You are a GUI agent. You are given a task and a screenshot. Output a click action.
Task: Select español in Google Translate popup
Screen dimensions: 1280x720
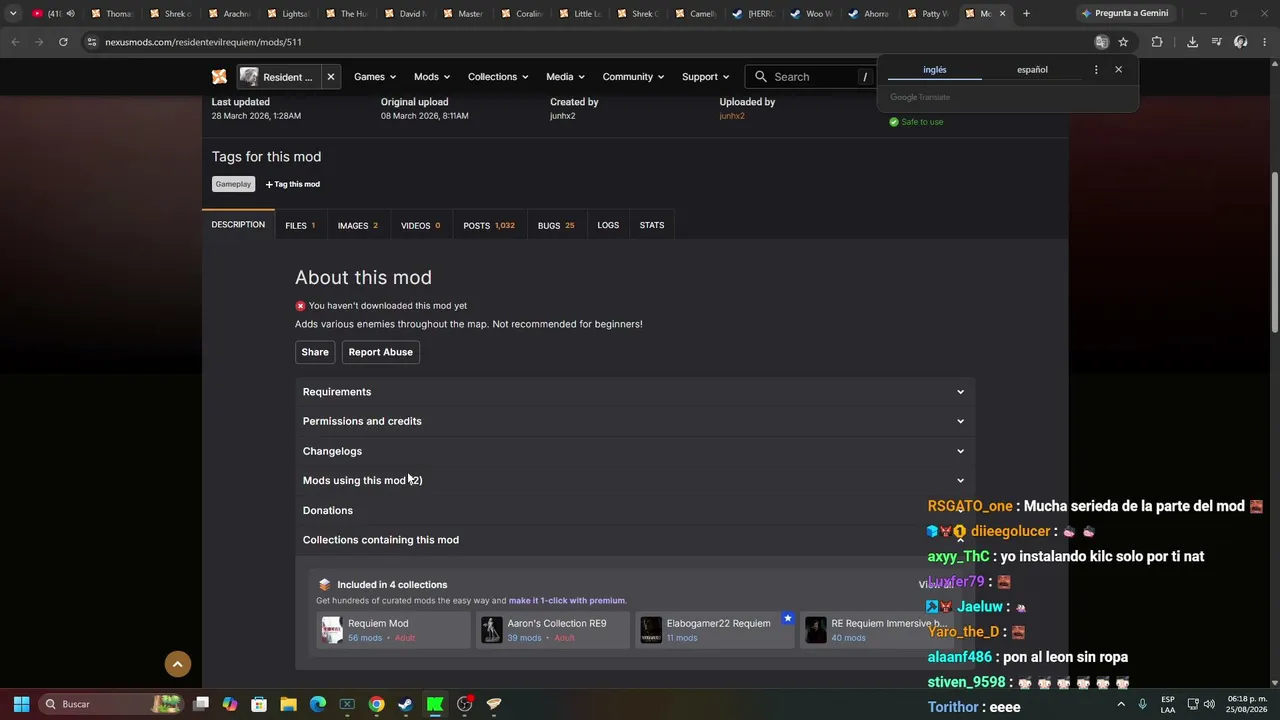coord(1032,70)
